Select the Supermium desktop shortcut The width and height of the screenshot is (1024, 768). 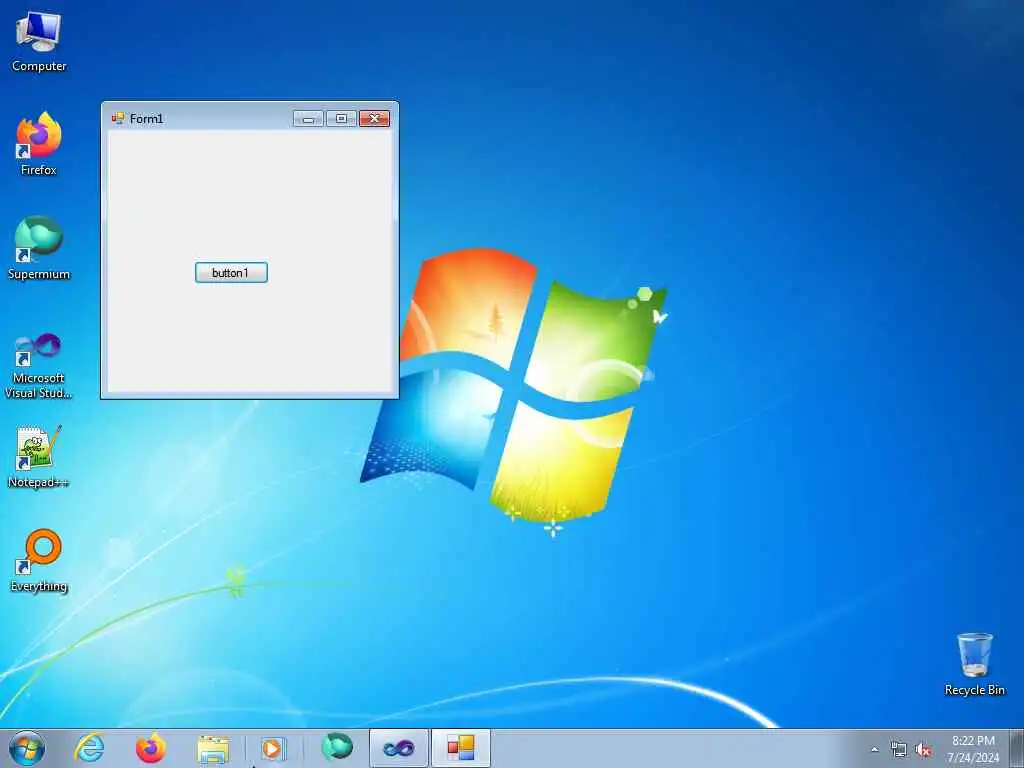[39, 248]
